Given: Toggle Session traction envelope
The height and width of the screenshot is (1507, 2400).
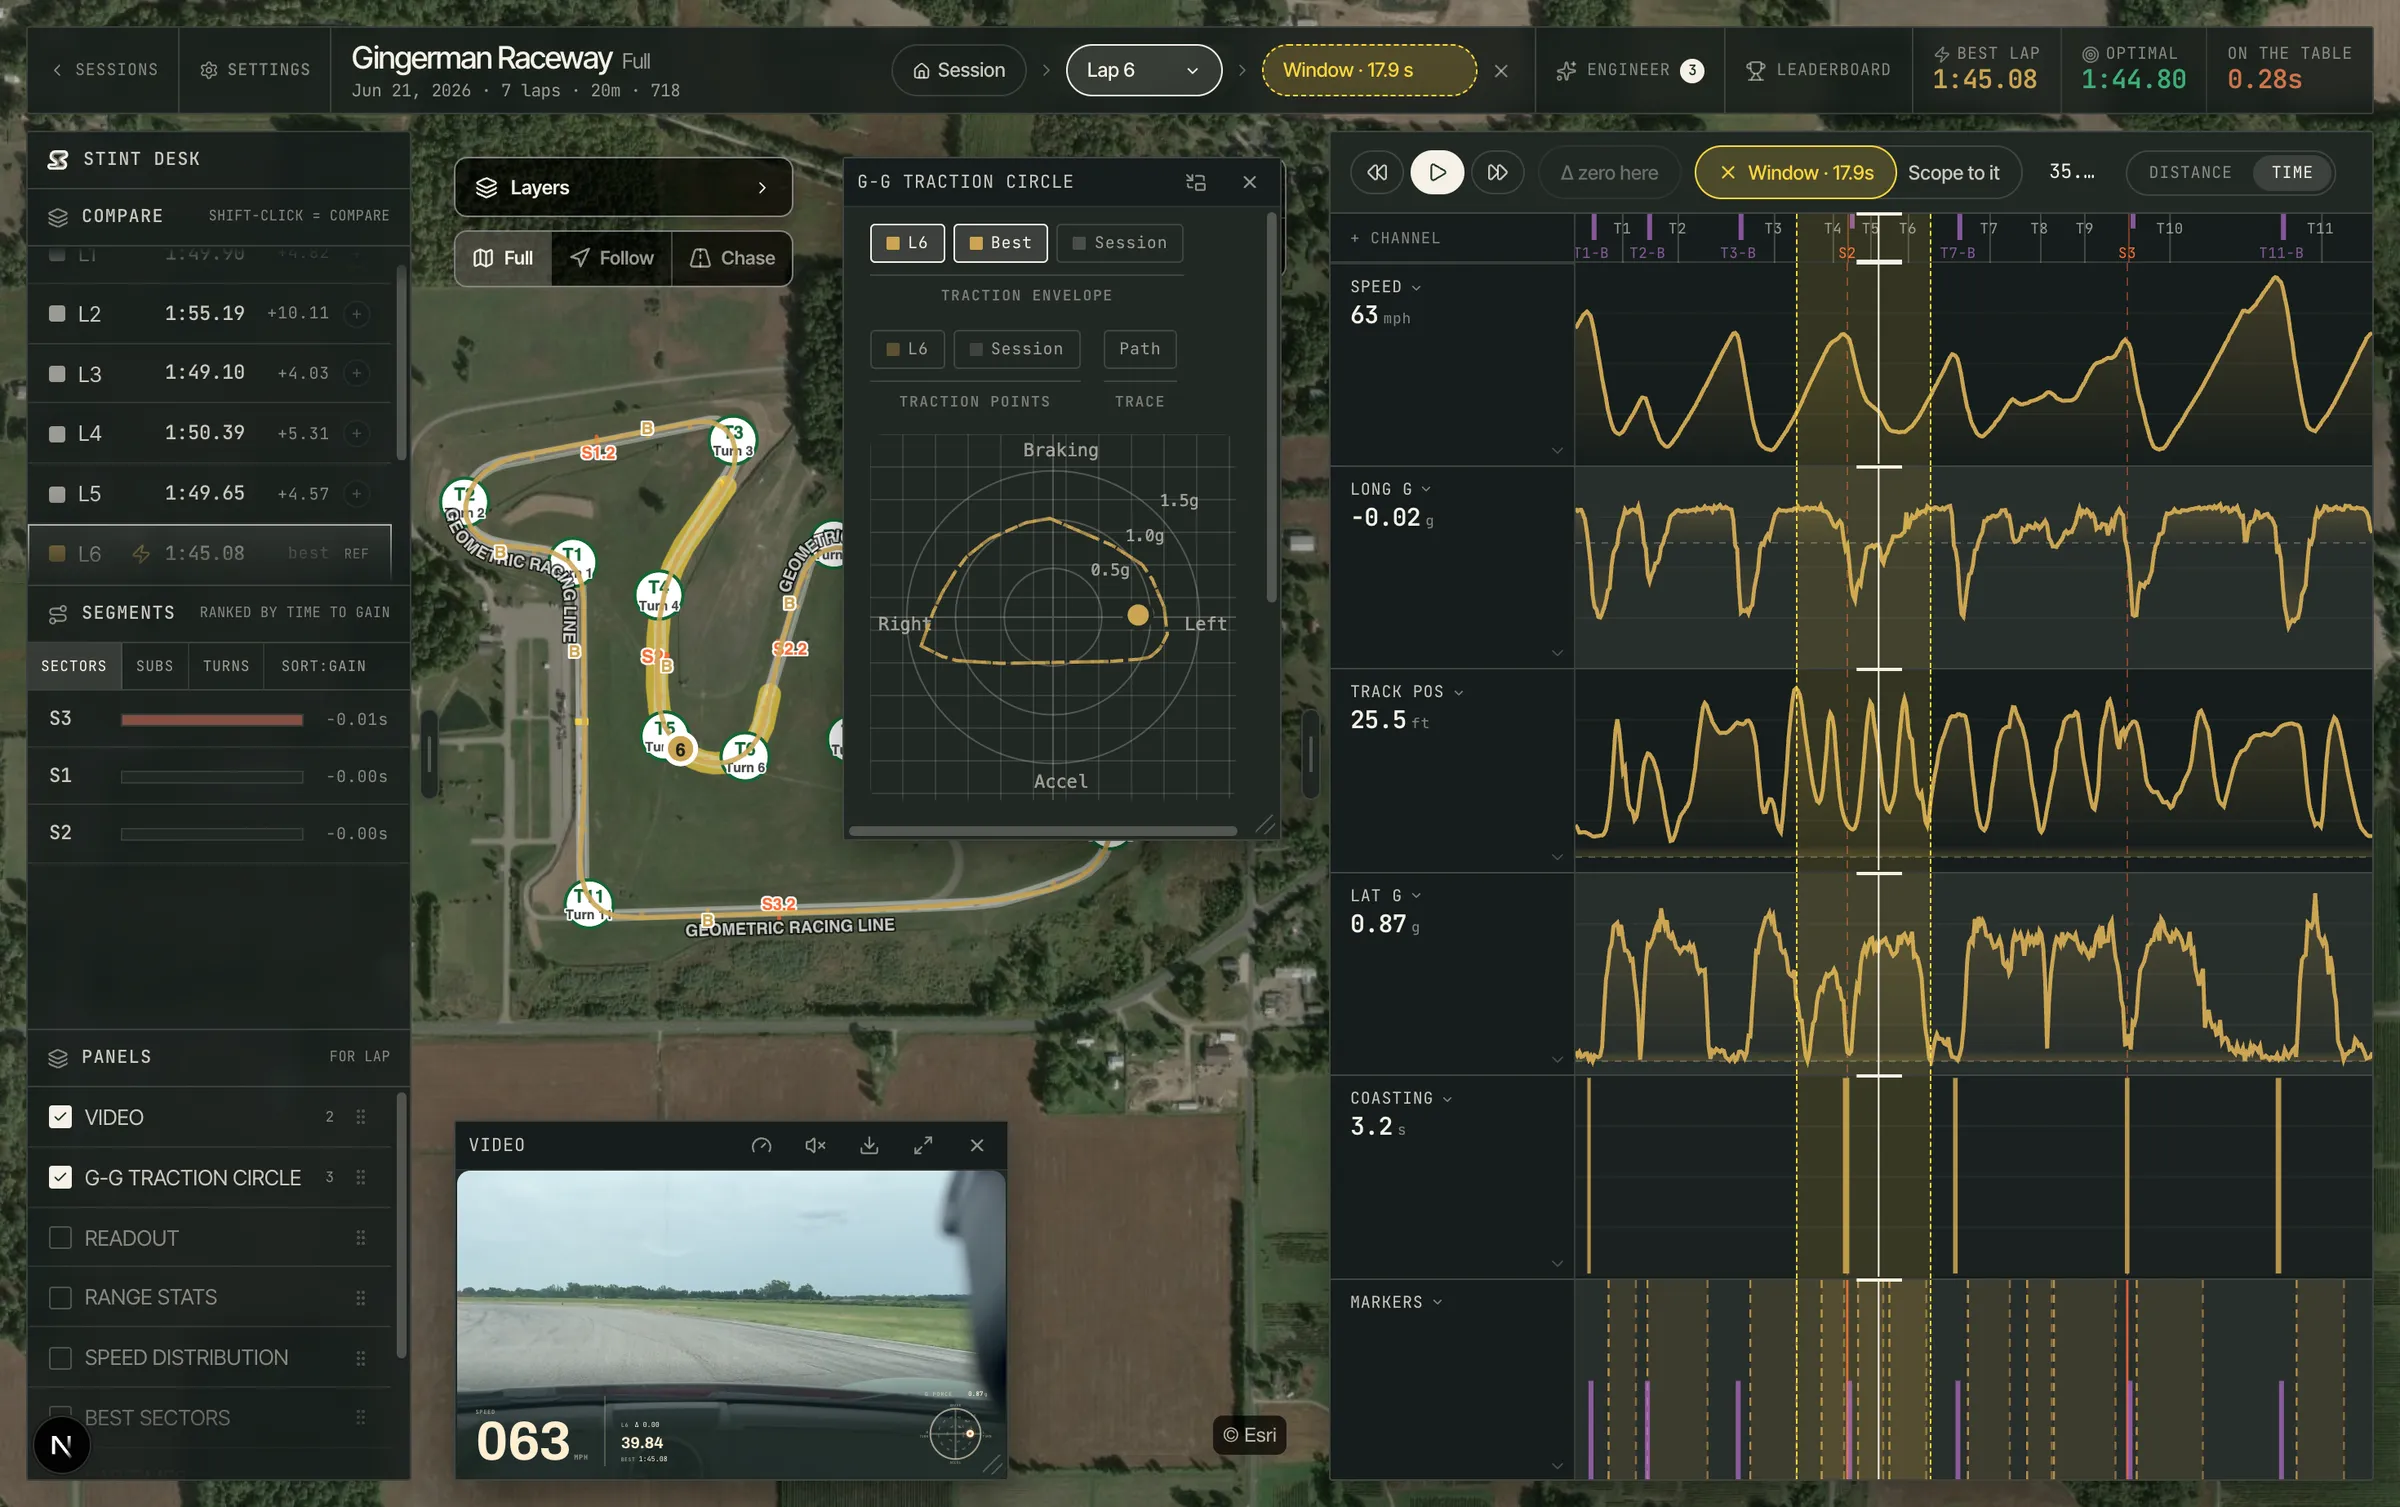Looking at the screenshot, I should tap(1119, 243).
